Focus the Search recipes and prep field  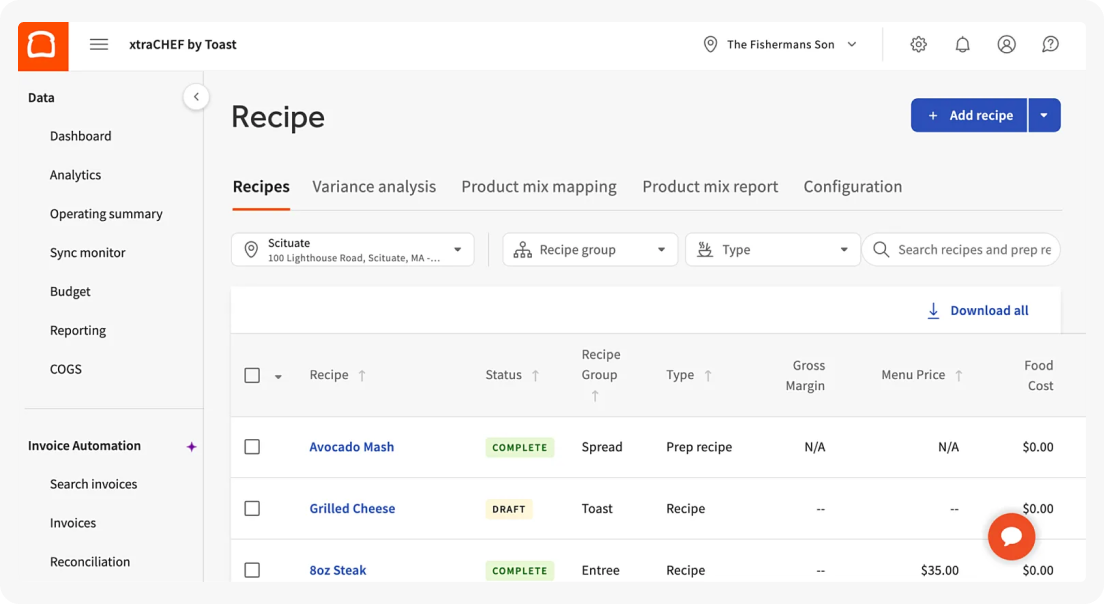(961, 250)
